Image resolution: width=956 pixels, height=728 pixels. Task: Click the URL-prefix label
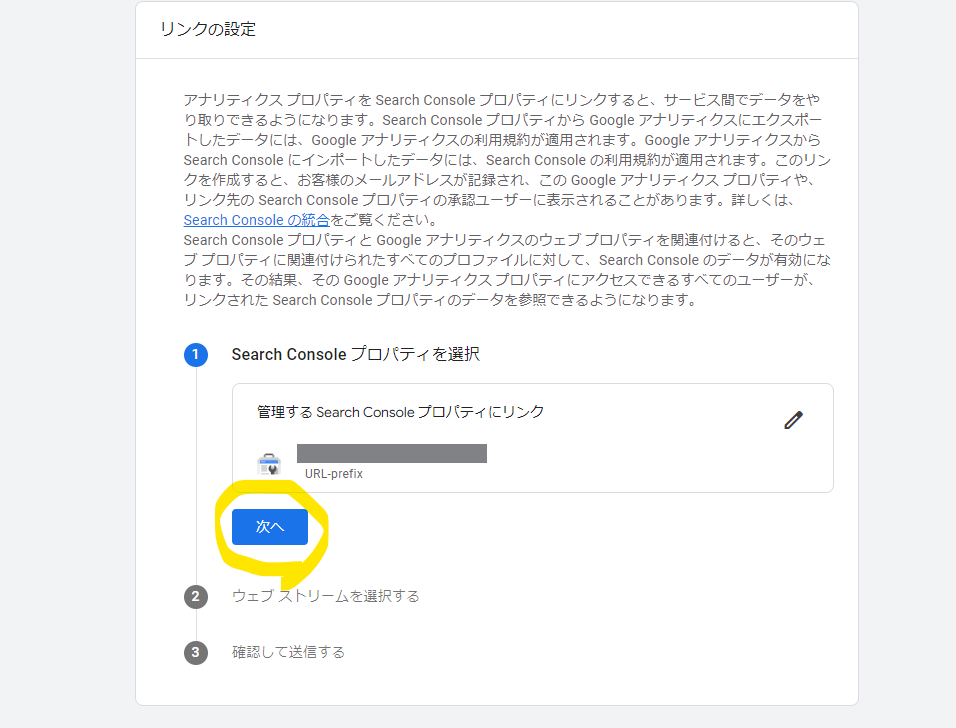[334, 474]
